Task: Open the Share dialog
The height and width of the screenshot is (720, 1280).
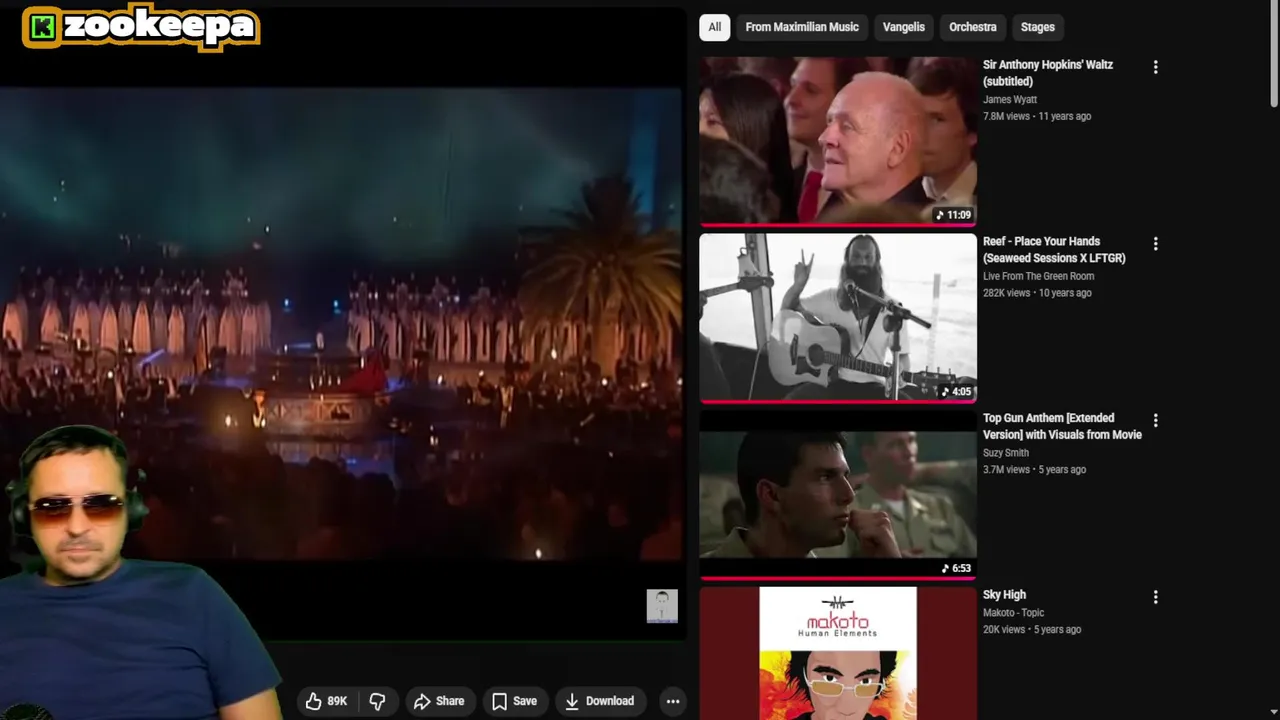Action: (439, 701)
